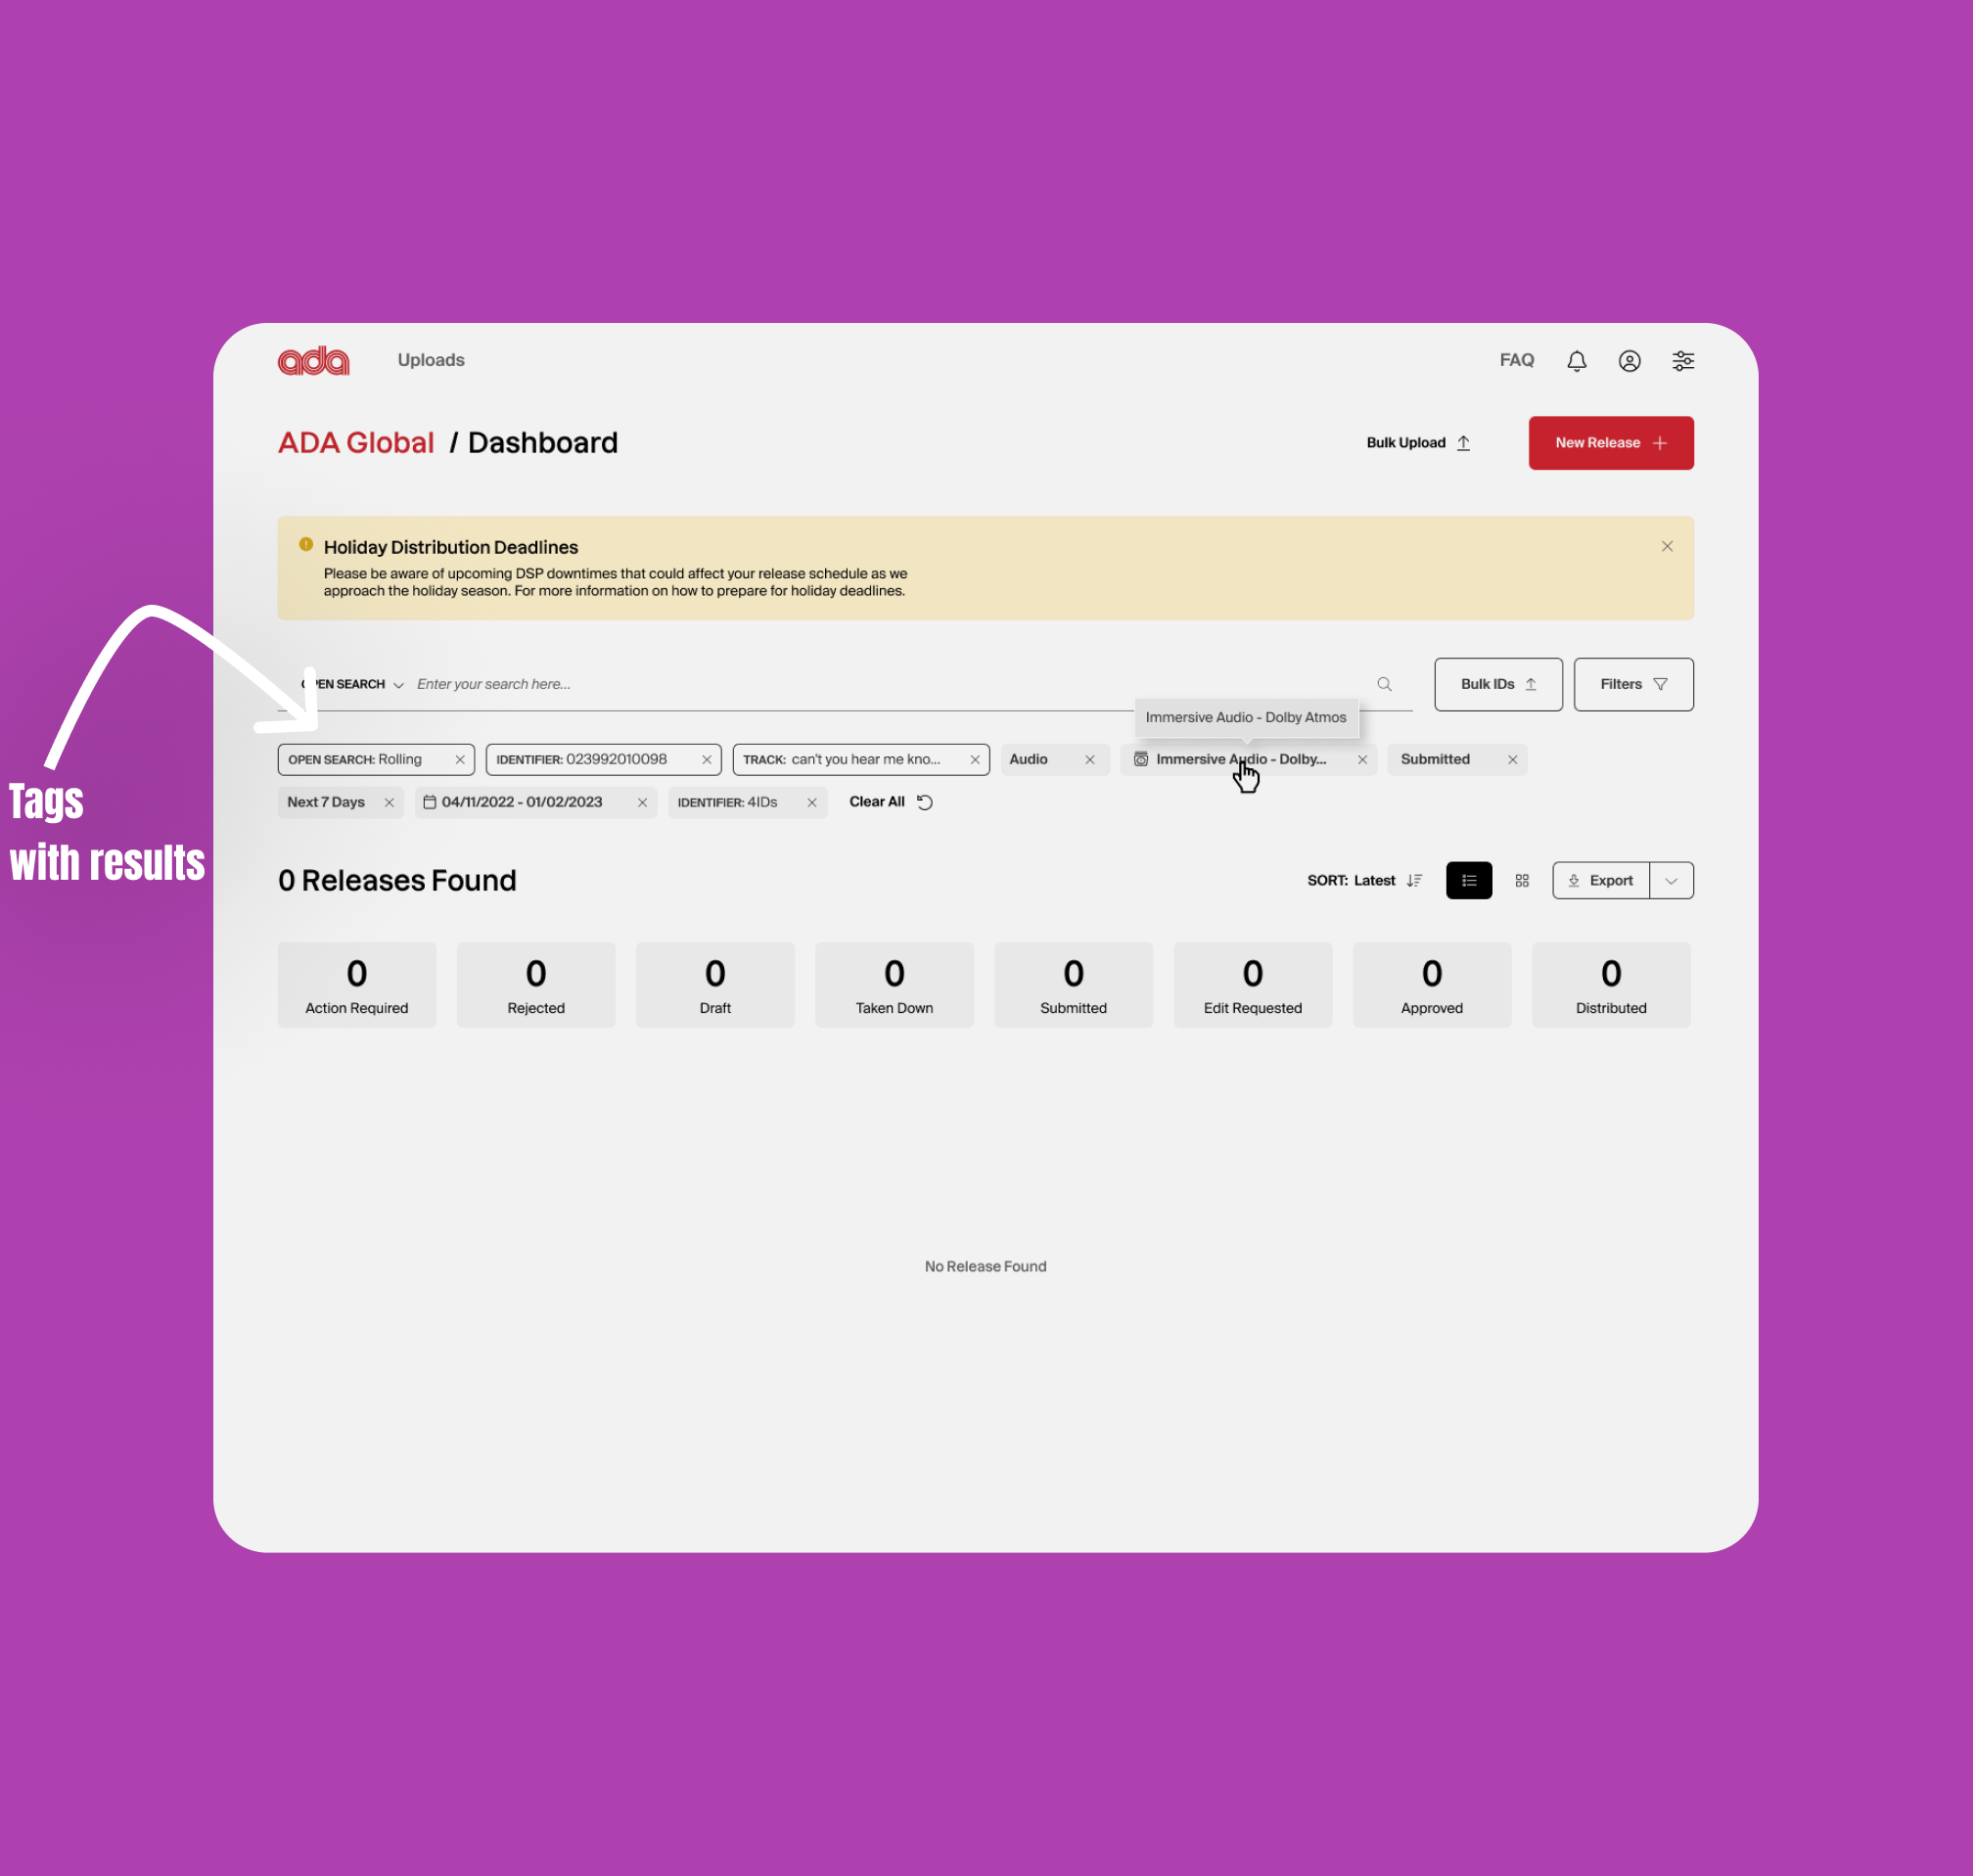Screen dimensions: 1973x1876
Task: Toggle the Latest sort order
Action: click(1413, 880)
